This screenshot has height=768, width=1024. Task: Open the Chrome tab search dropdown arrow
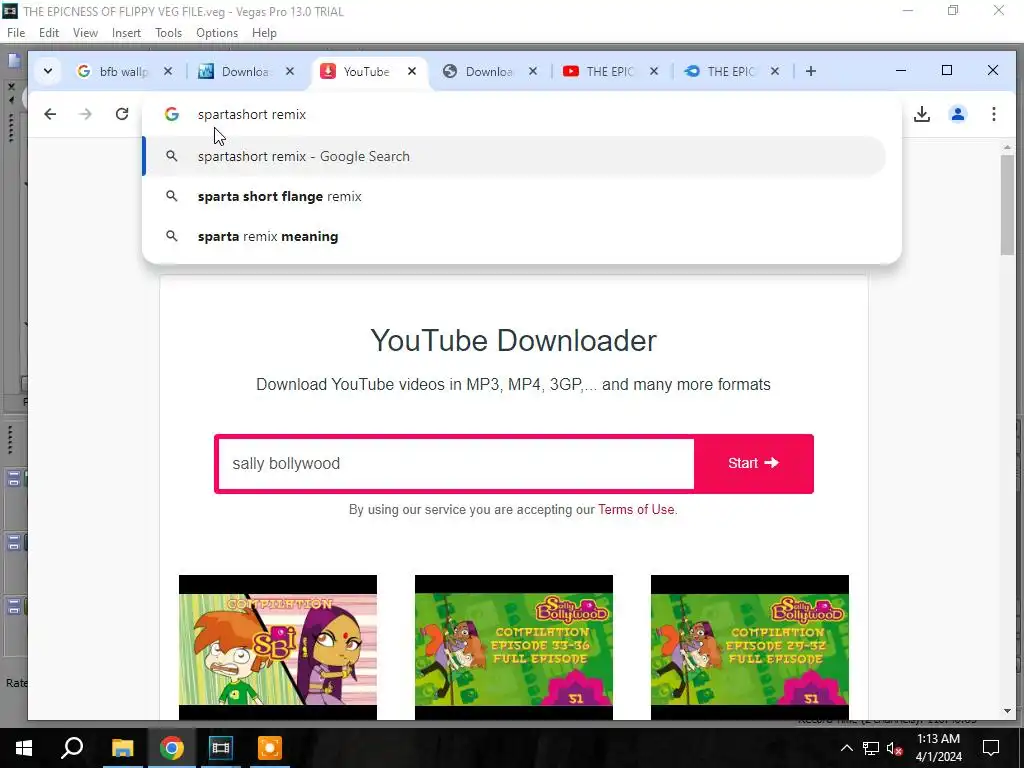(48, 71)
